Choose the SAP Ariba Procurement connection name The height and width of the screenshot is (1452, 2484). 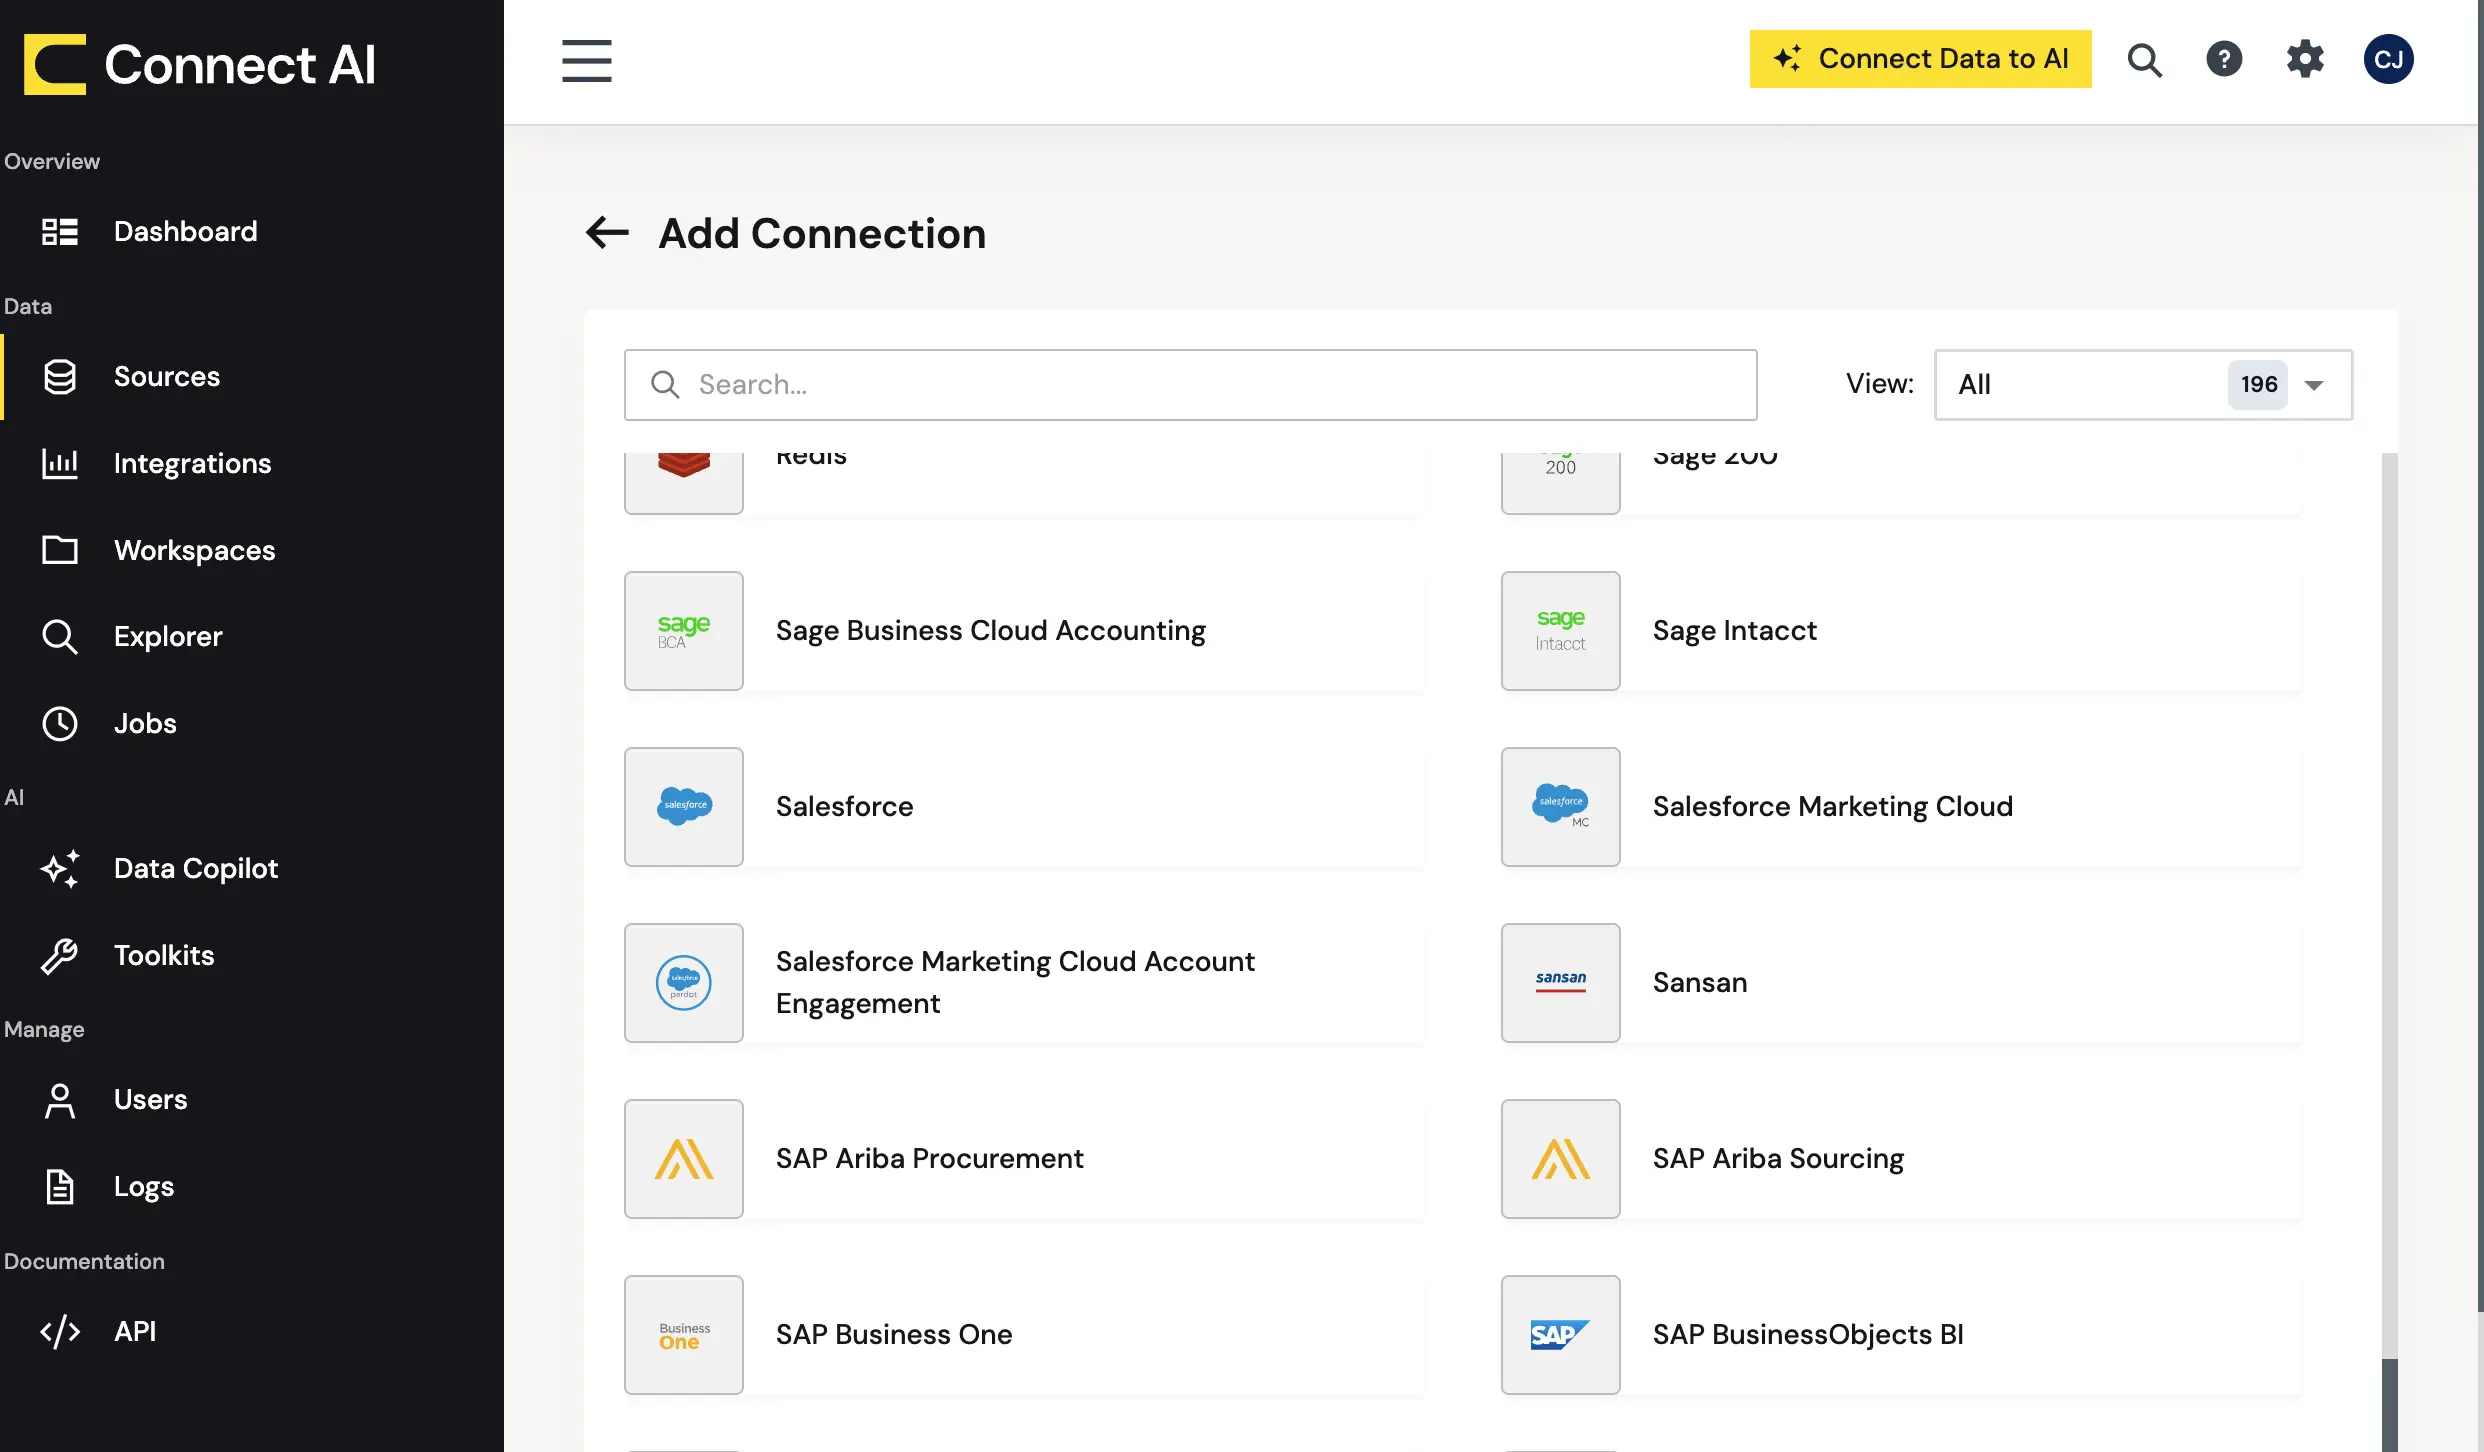pyautogui.click(x=929, y=1159)
